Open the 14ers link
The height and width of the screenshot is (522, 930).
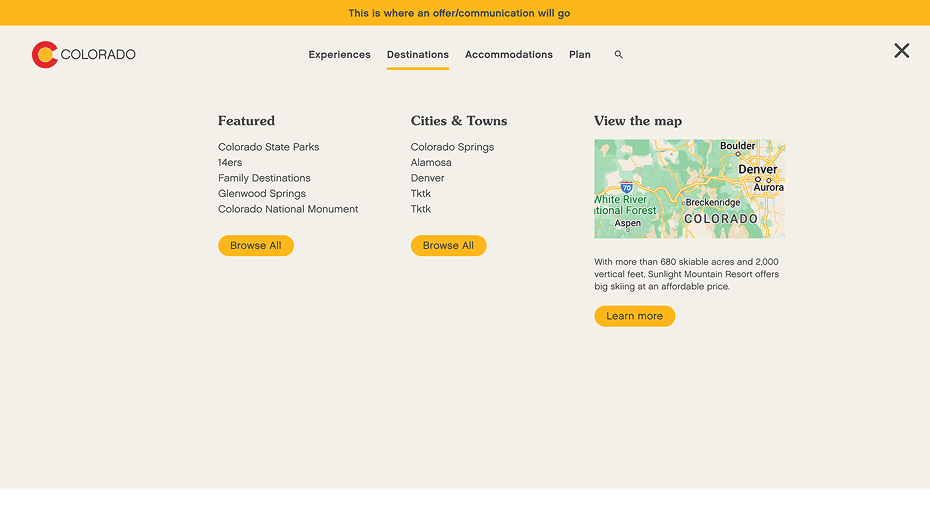(x=230, y=163)
